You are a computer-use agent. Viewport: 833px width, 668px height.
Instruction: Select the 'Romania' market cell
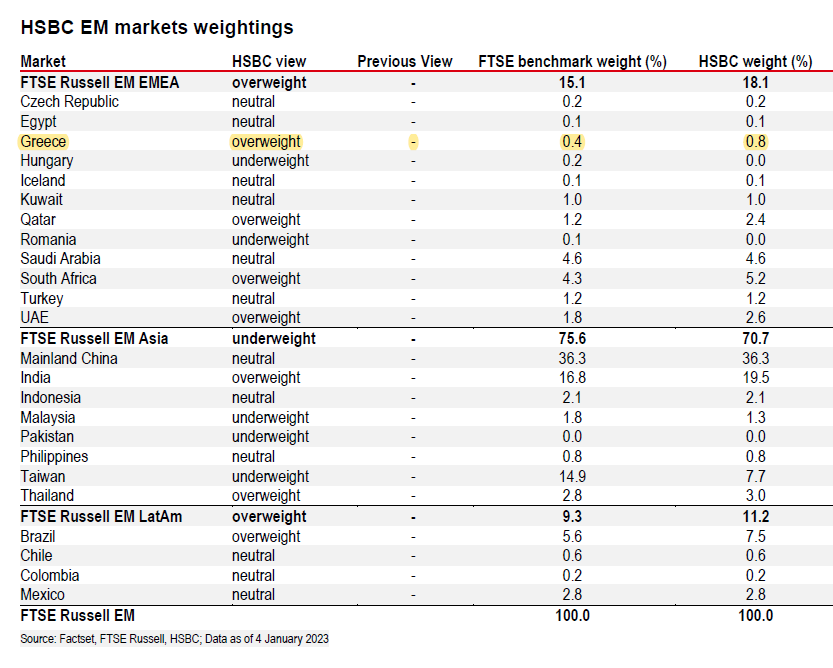(48, 240)
